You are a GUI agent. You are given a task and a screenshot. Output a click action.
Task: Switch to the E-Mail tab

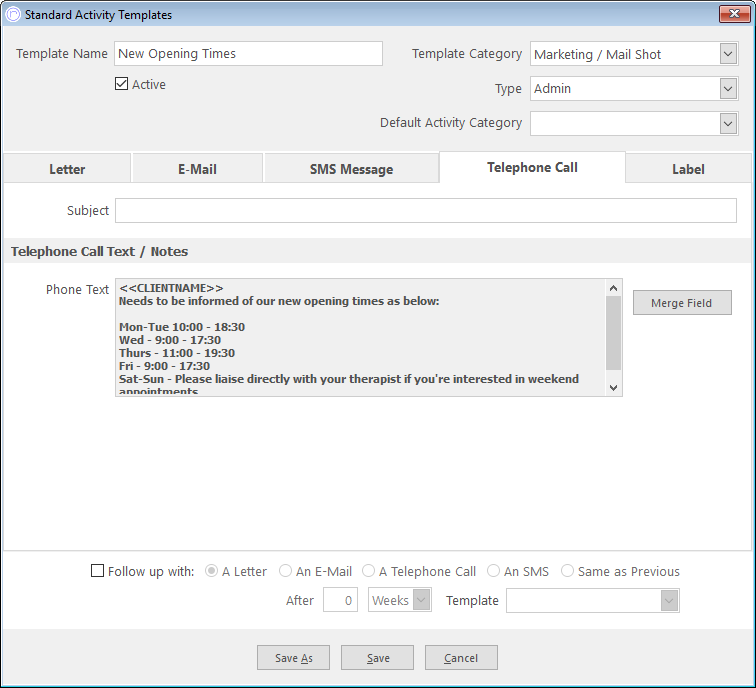(x=197, y=169)
